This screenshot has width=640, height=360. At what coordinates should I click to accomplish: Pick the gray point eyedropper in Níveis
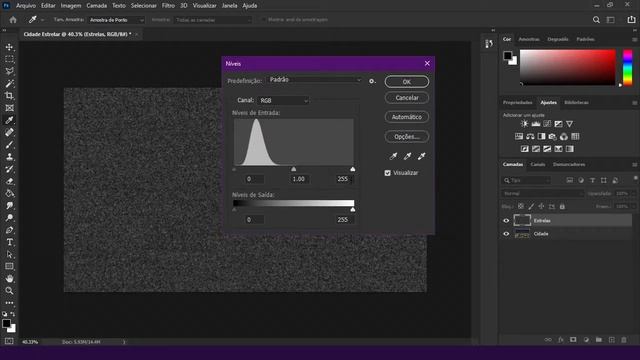(407, 156)
